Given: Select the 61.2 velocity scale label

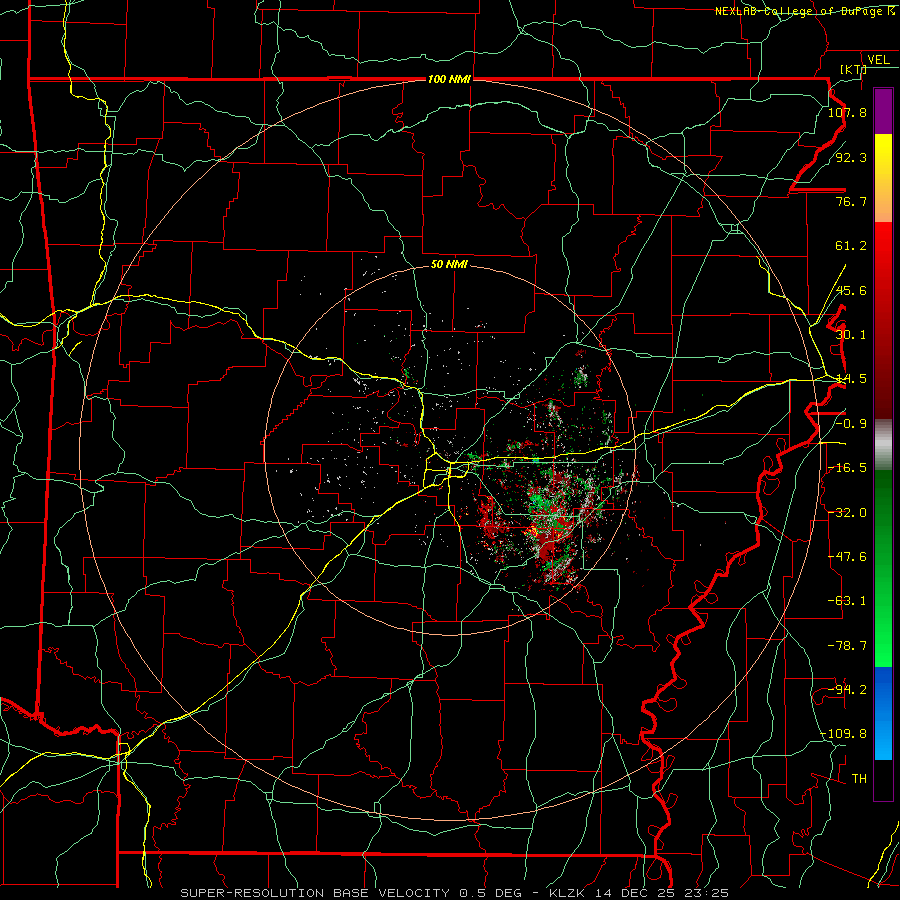Looking at the screenshot, I should pyautogui.click(x=851, y=246).
